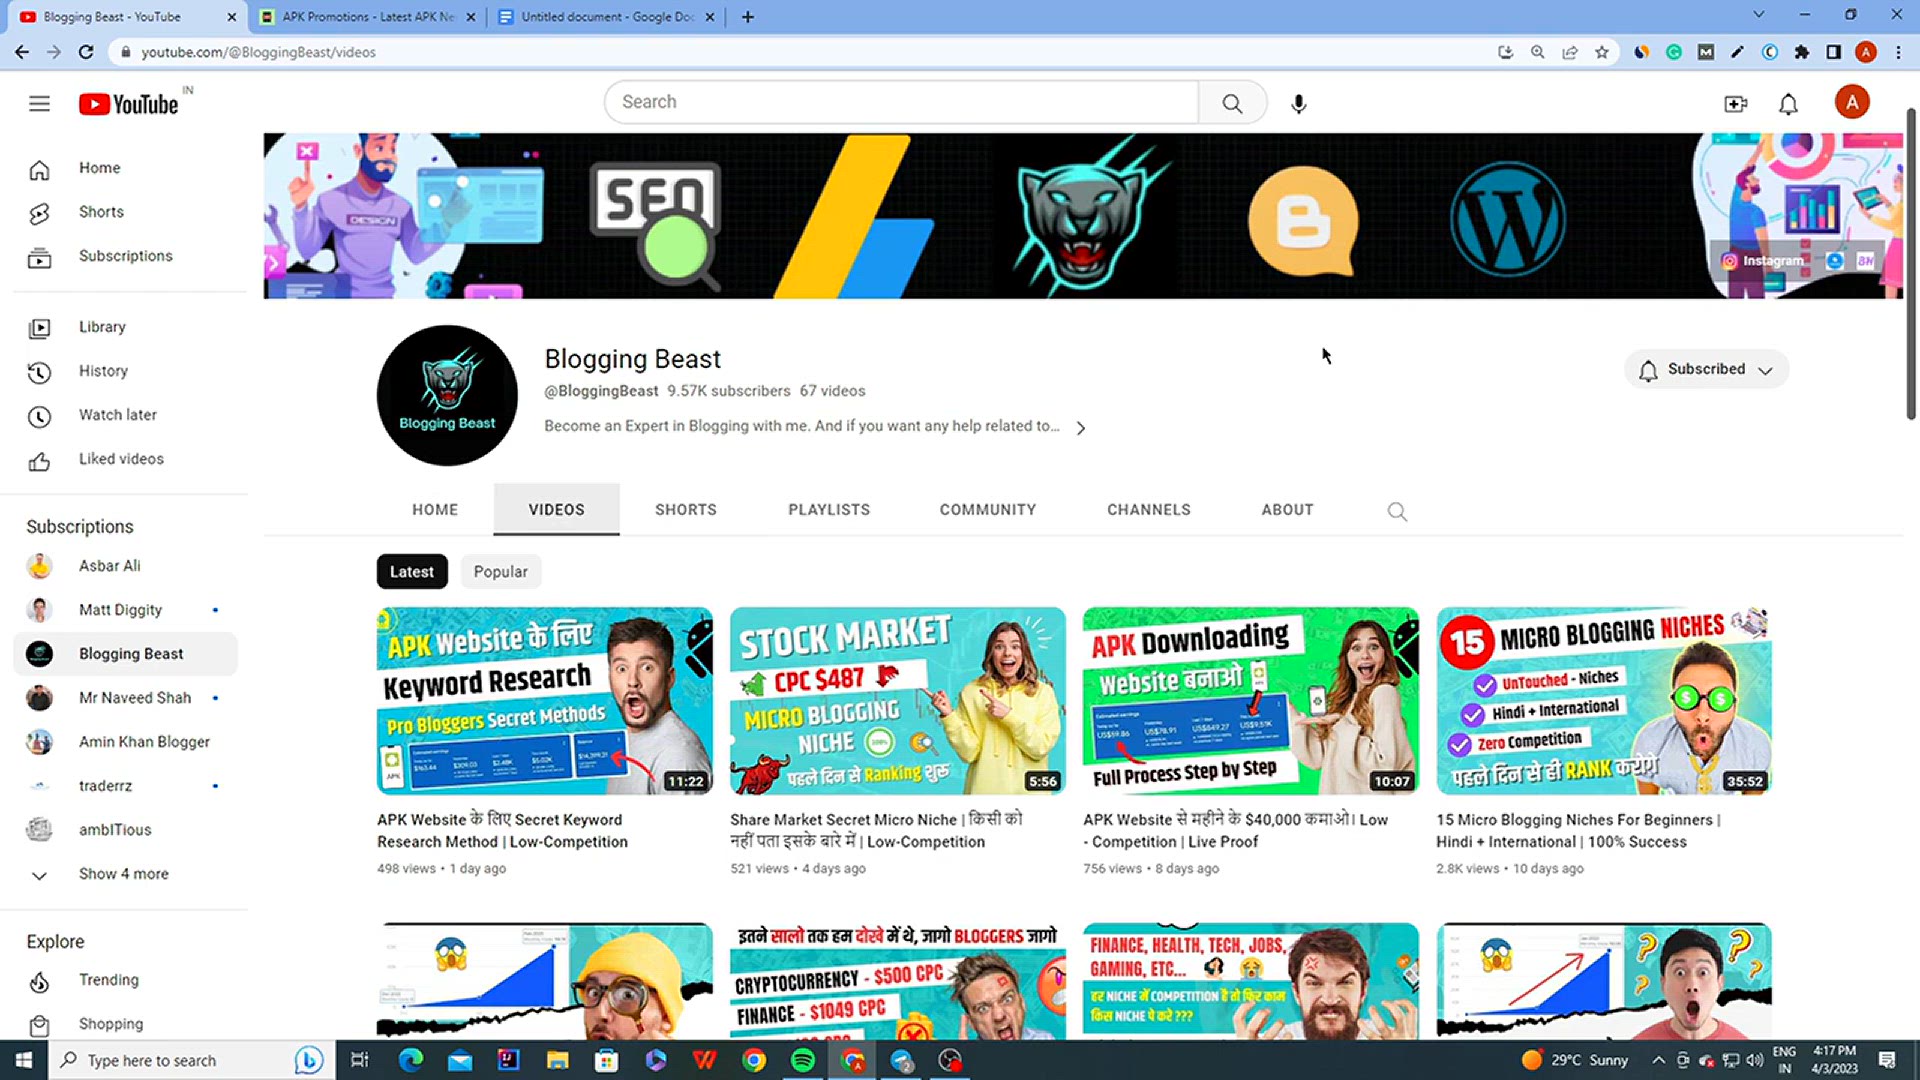Open Microsoft Edge from taskbar
Screen dimensions: 1920x1080
411,1060
